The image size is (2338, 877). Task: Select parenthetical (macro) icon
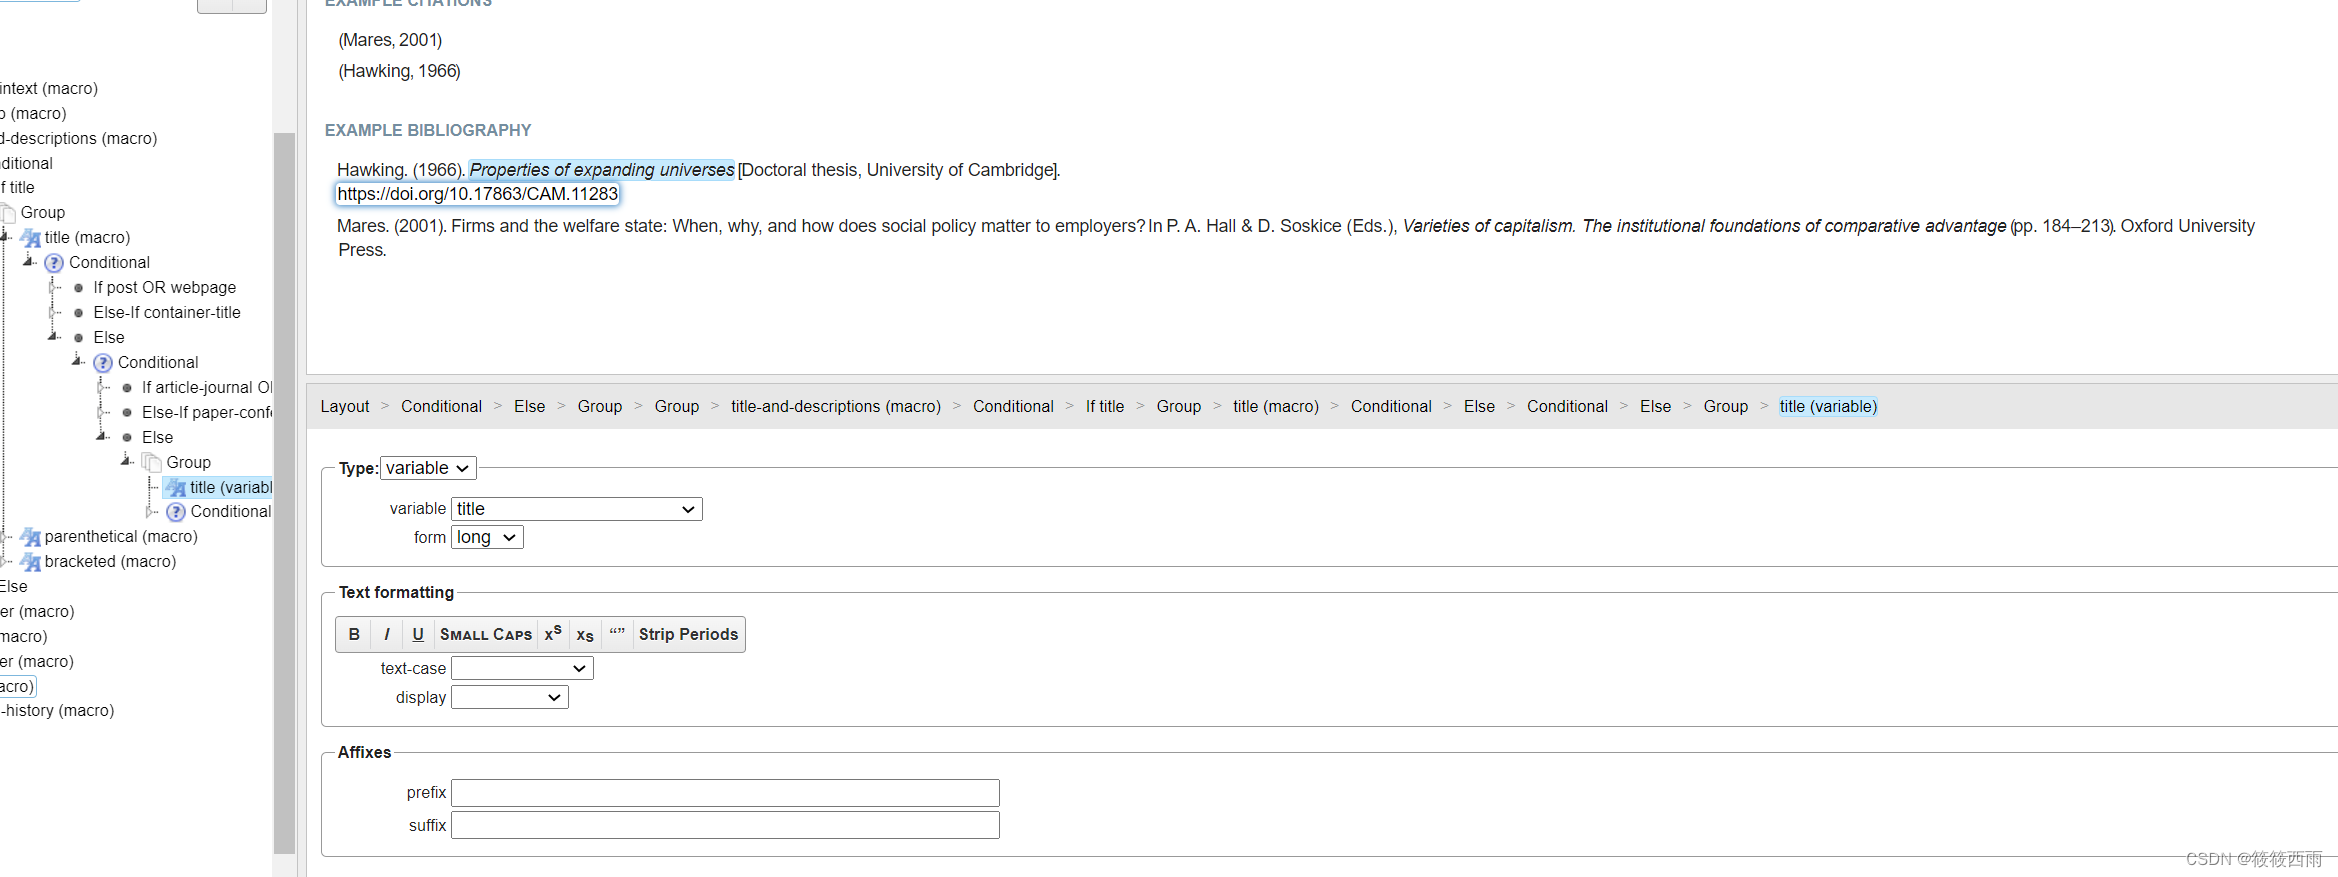[31, 537]
